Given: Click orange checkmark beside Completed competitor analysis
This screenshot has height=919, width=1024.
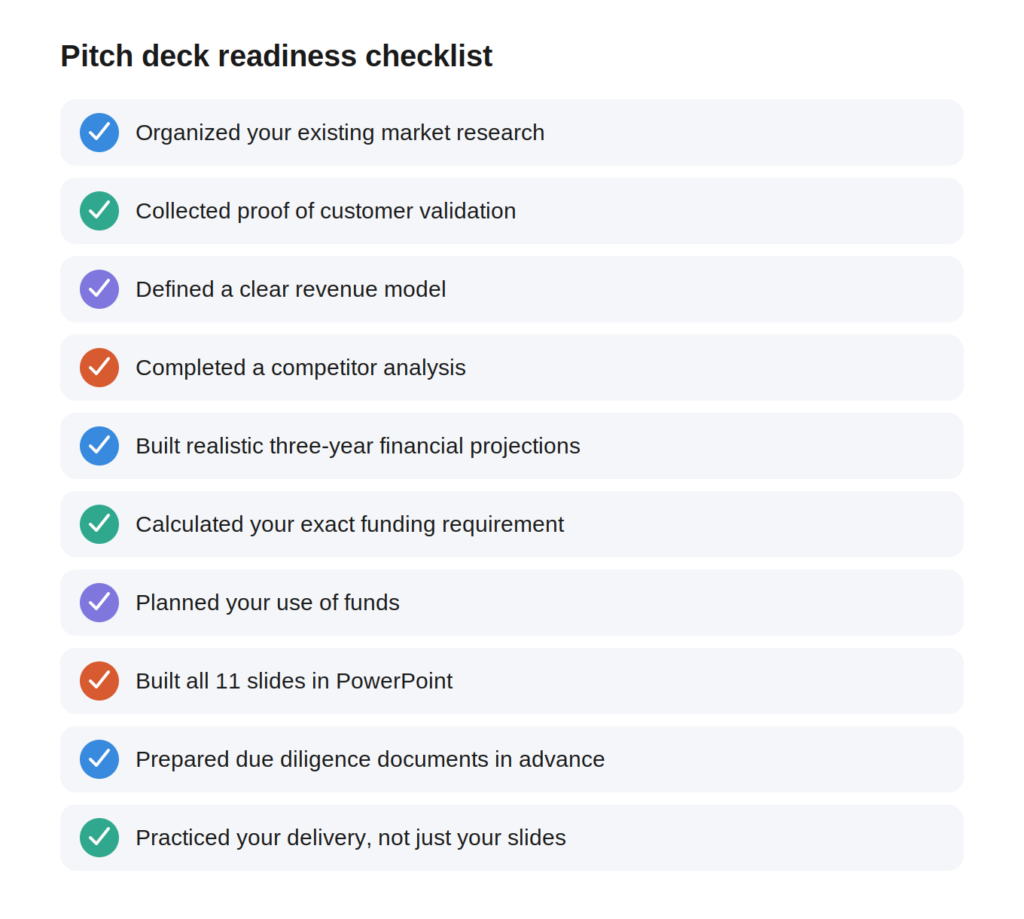Looking at the screenshot, I should 99,368.
